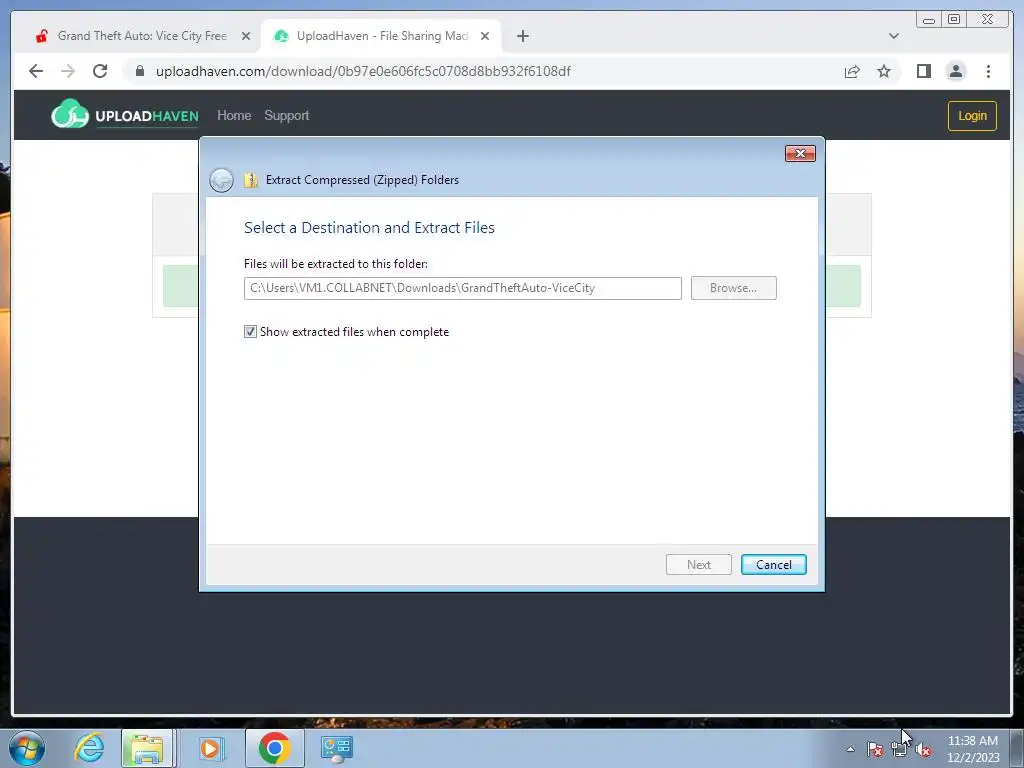This screenshot has height=768, width=1024.
Task: Show hidden system tray icons
Action: point(850,749)
